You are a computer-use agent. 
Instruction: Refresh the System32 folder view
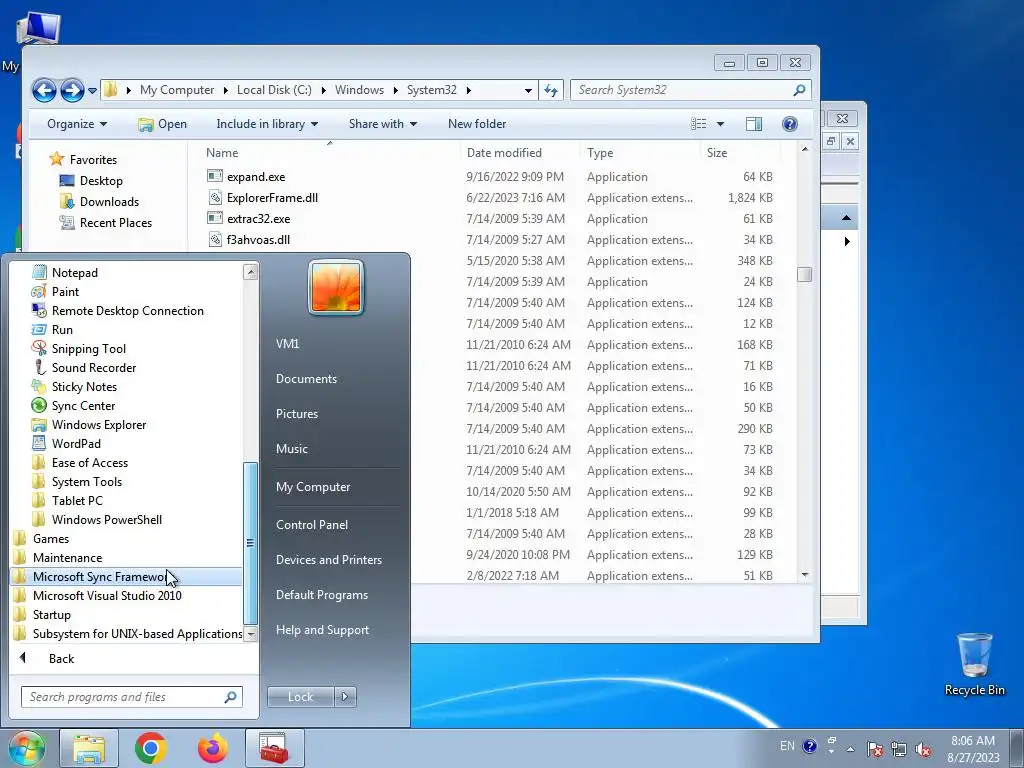551,90
